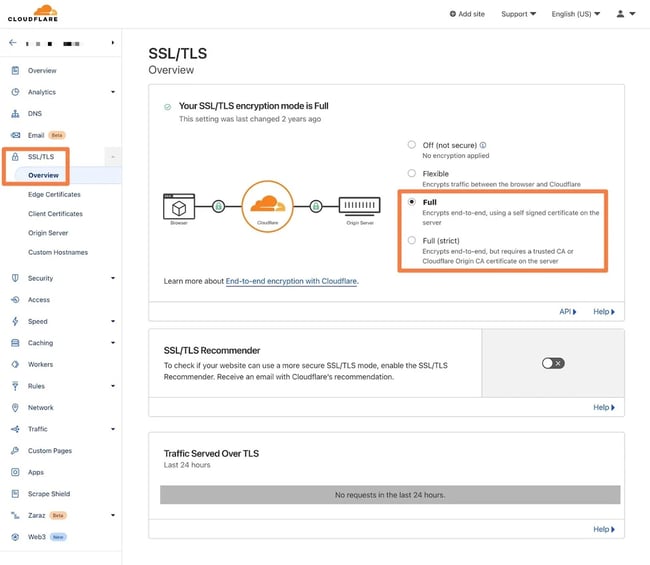Click the Add site button
This screenshot has width=650, height=565.
point(467,14)
